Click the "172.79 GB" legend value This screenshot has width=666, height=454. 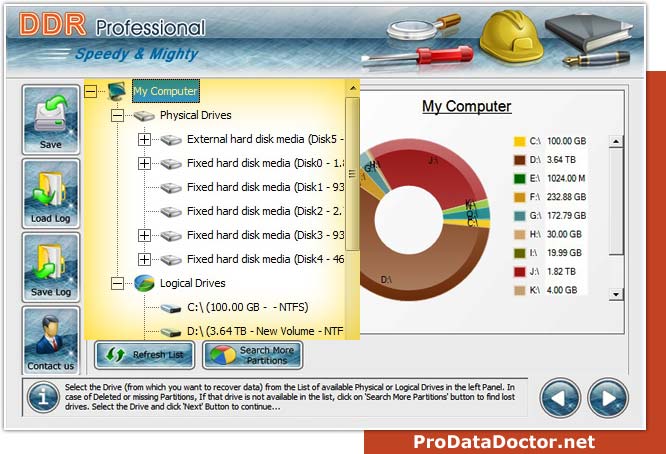pyautogui.click(x=566, y=216)
